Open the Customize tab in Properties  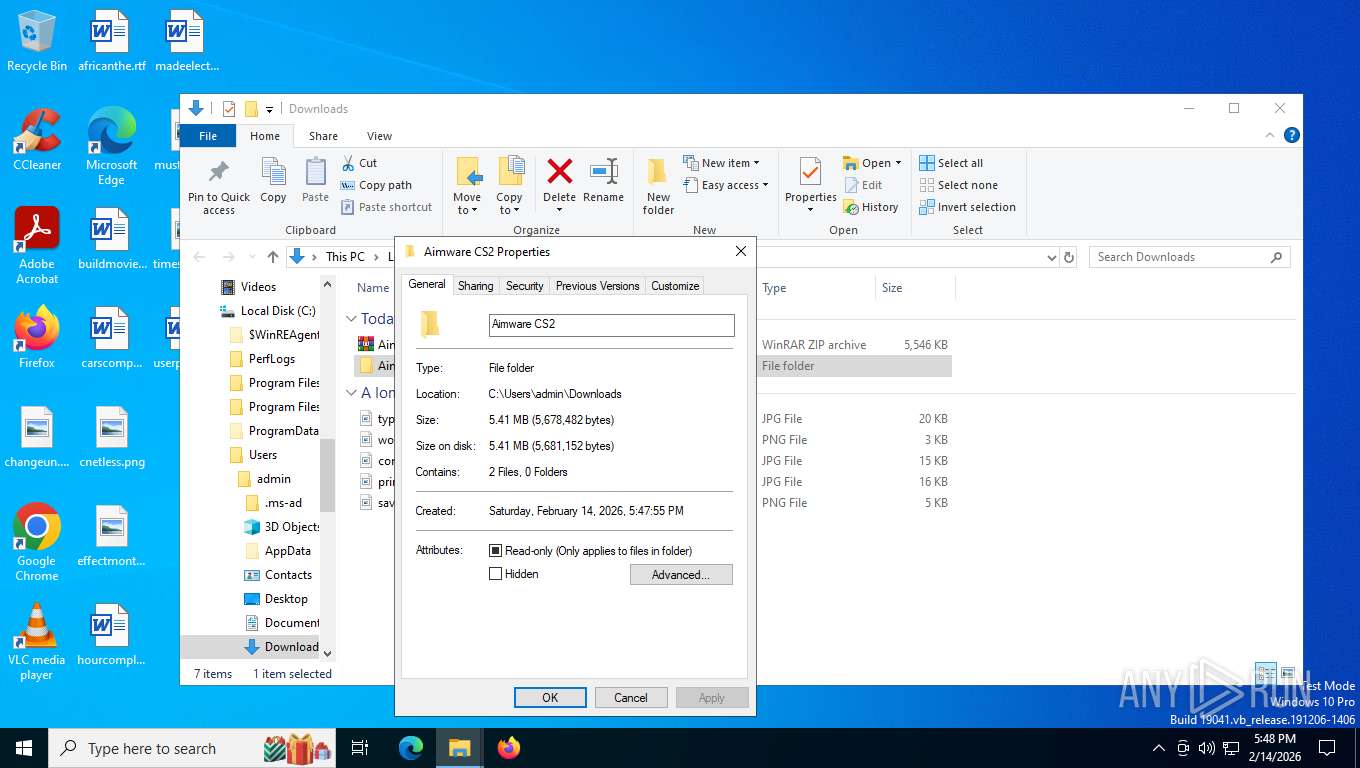[x=675, y=286]
